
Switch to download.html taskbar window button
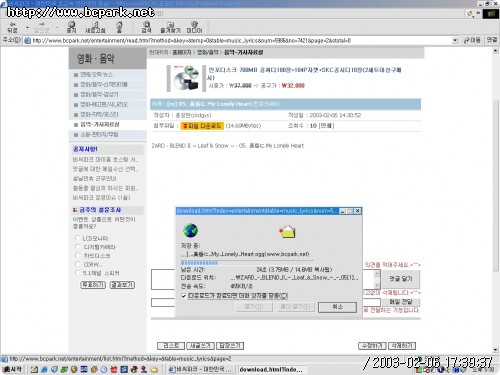point(271,370)
